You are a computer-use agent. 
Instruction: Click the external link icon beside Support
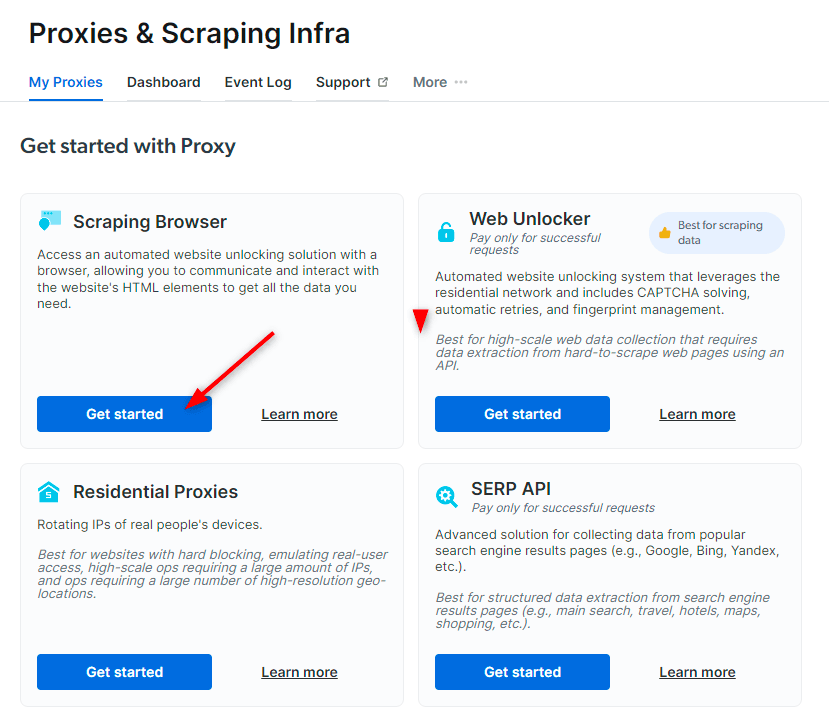pyautogui.click(x=383, y=82)
